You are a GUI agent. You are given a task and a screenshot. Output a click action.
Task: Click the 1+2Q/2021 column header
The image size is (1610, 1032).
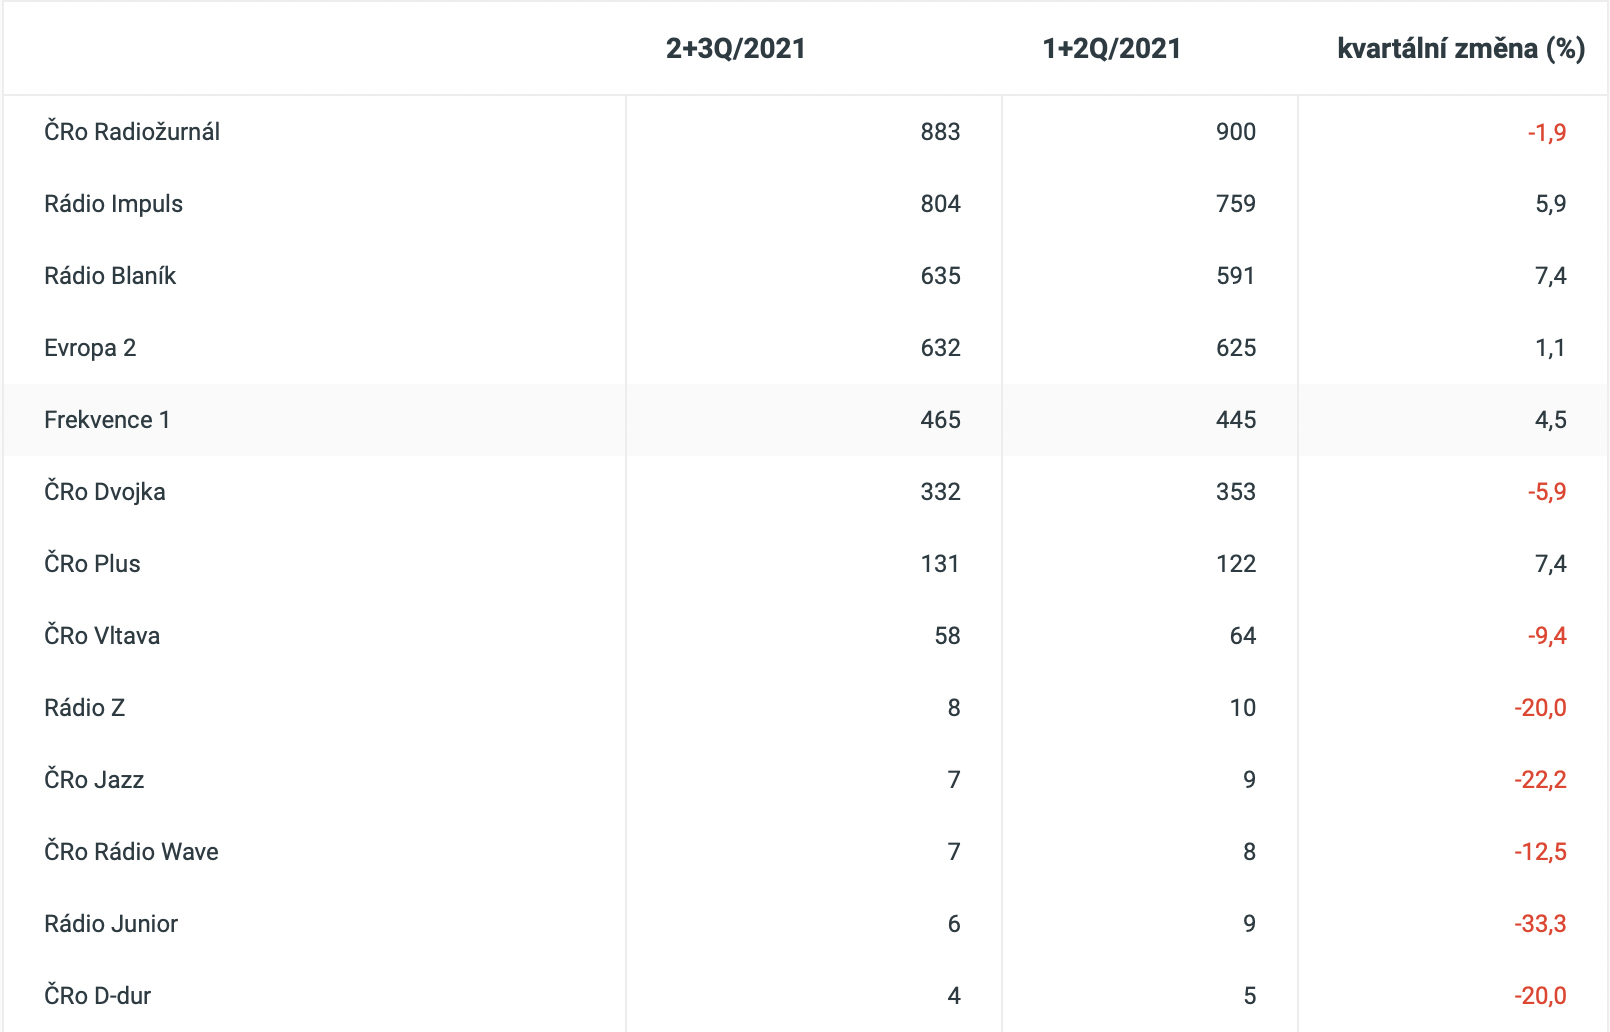[x=1111, y=48]
